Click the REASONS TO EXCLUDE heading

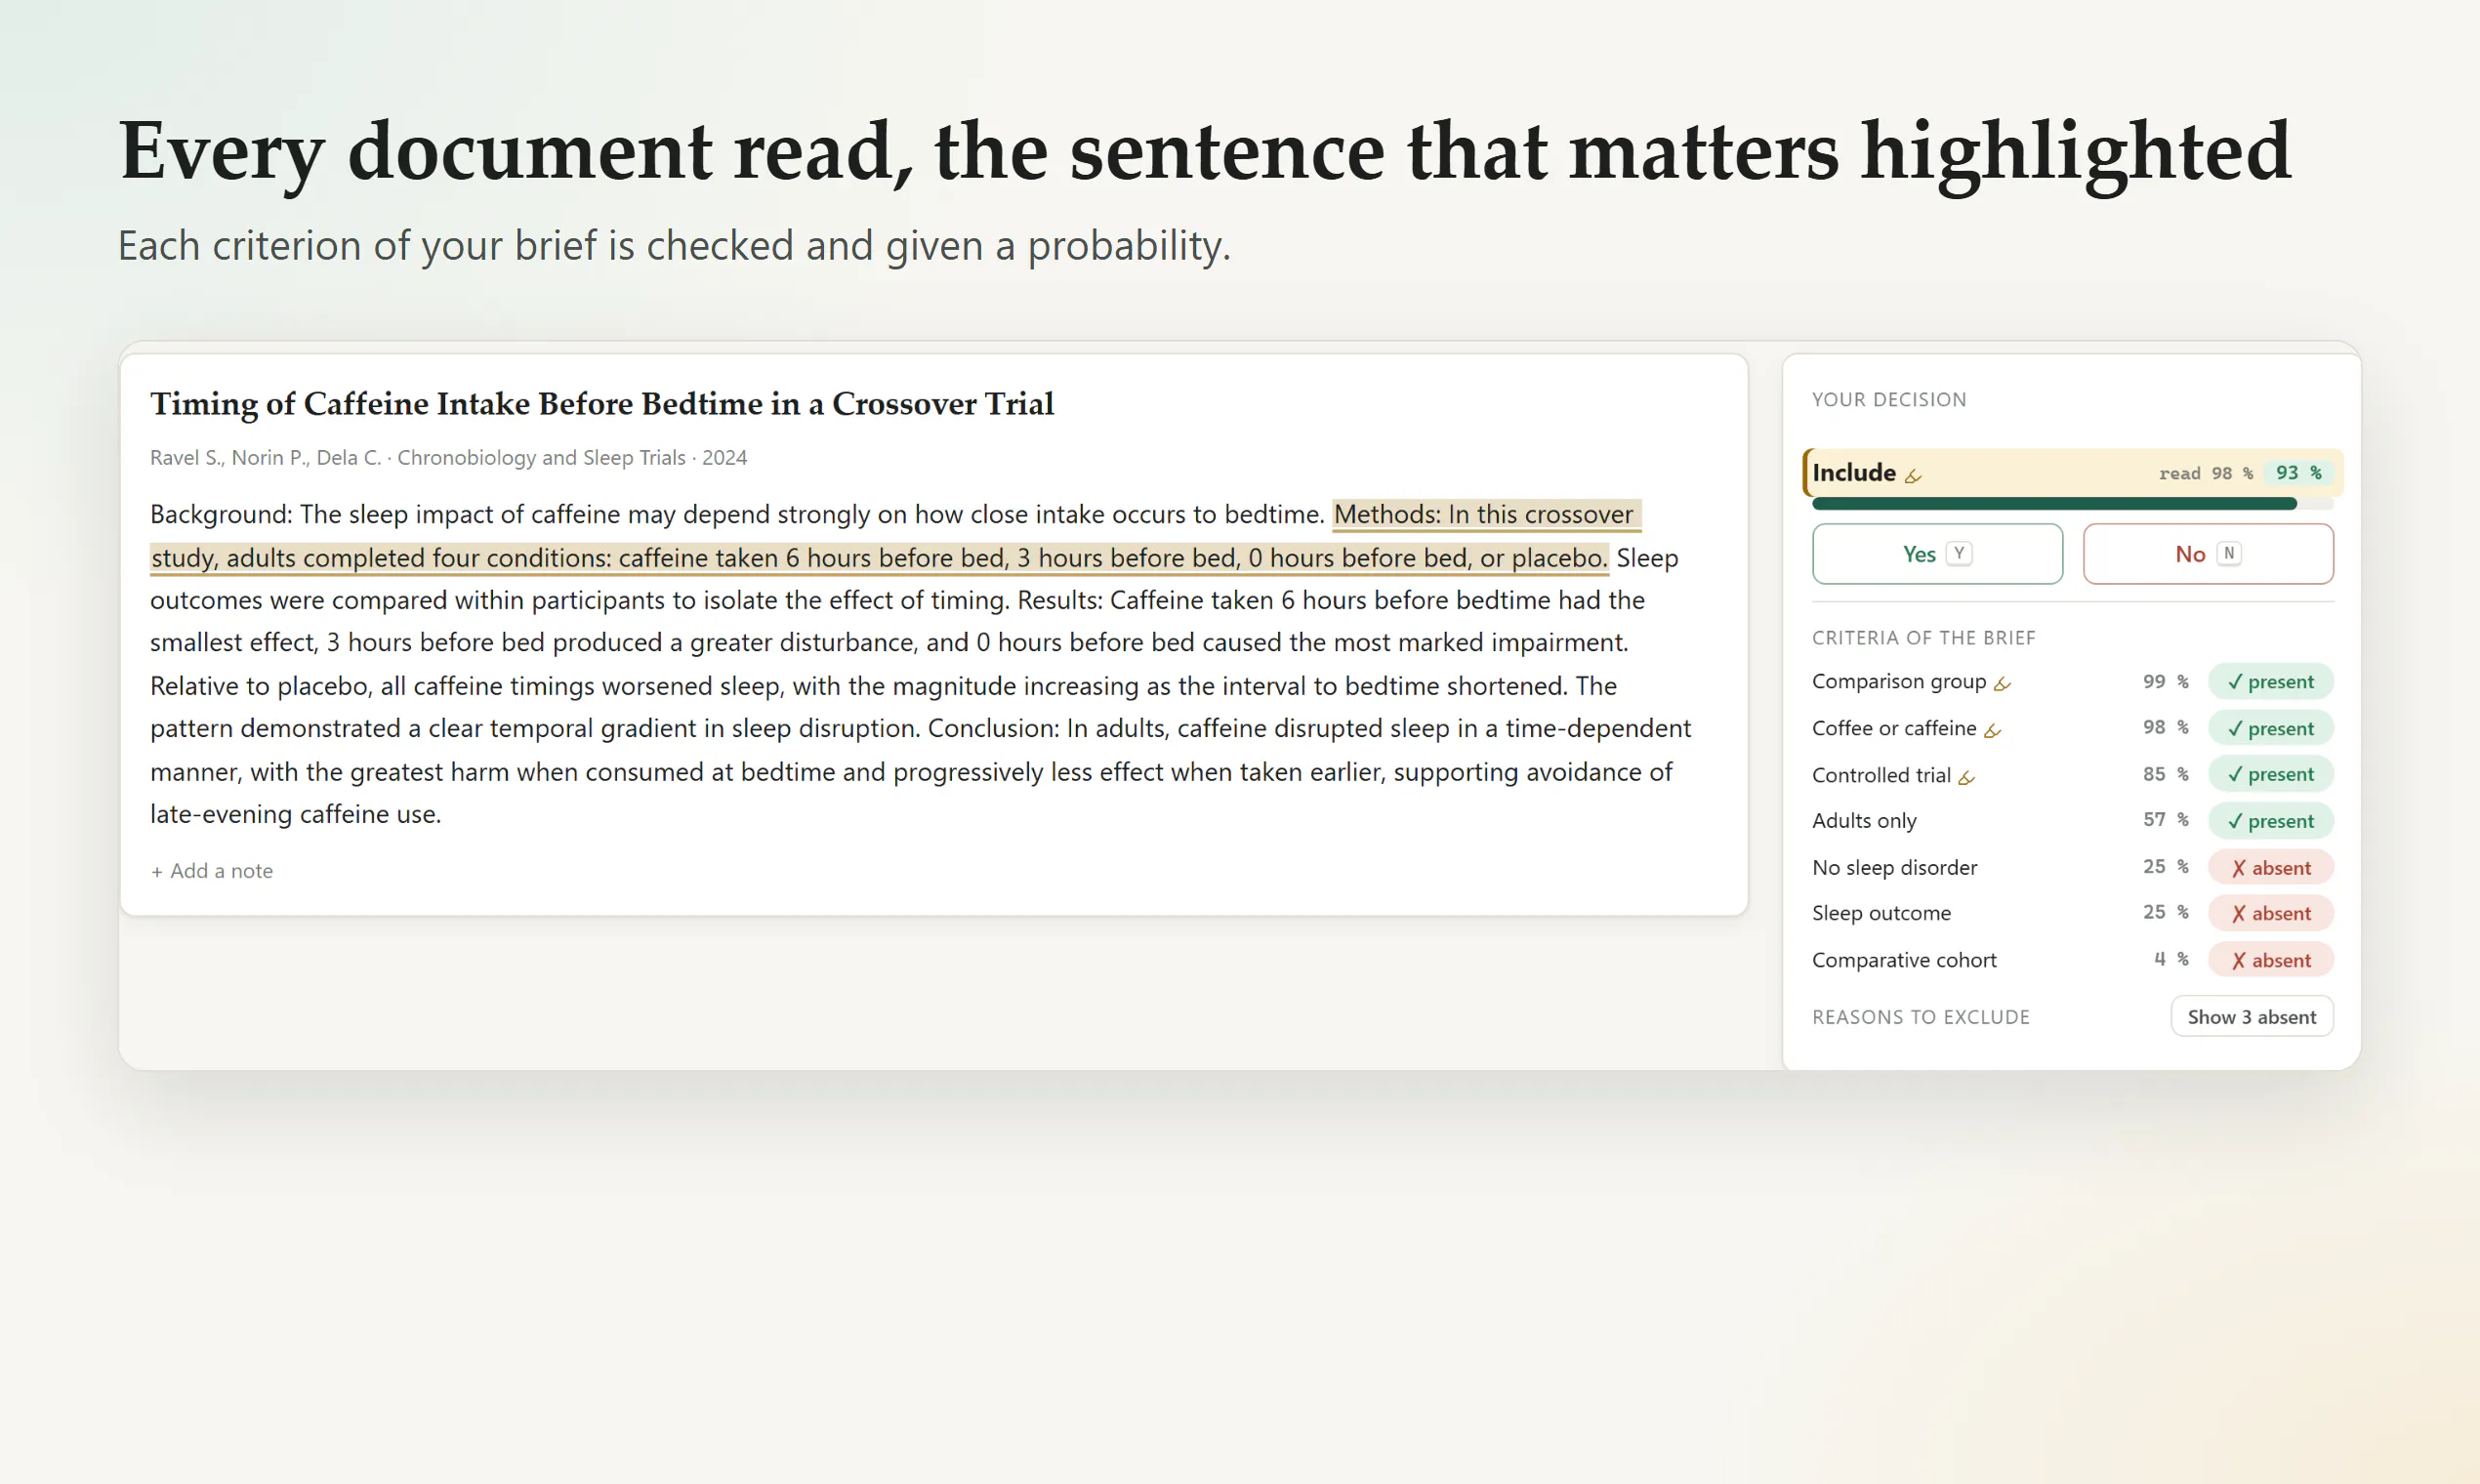click(1921, 1017)
